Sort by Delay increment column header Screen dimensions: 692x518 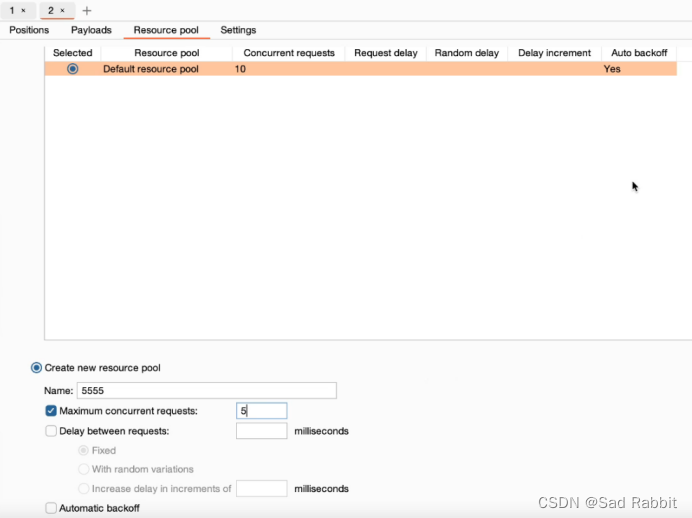(554, 53)
